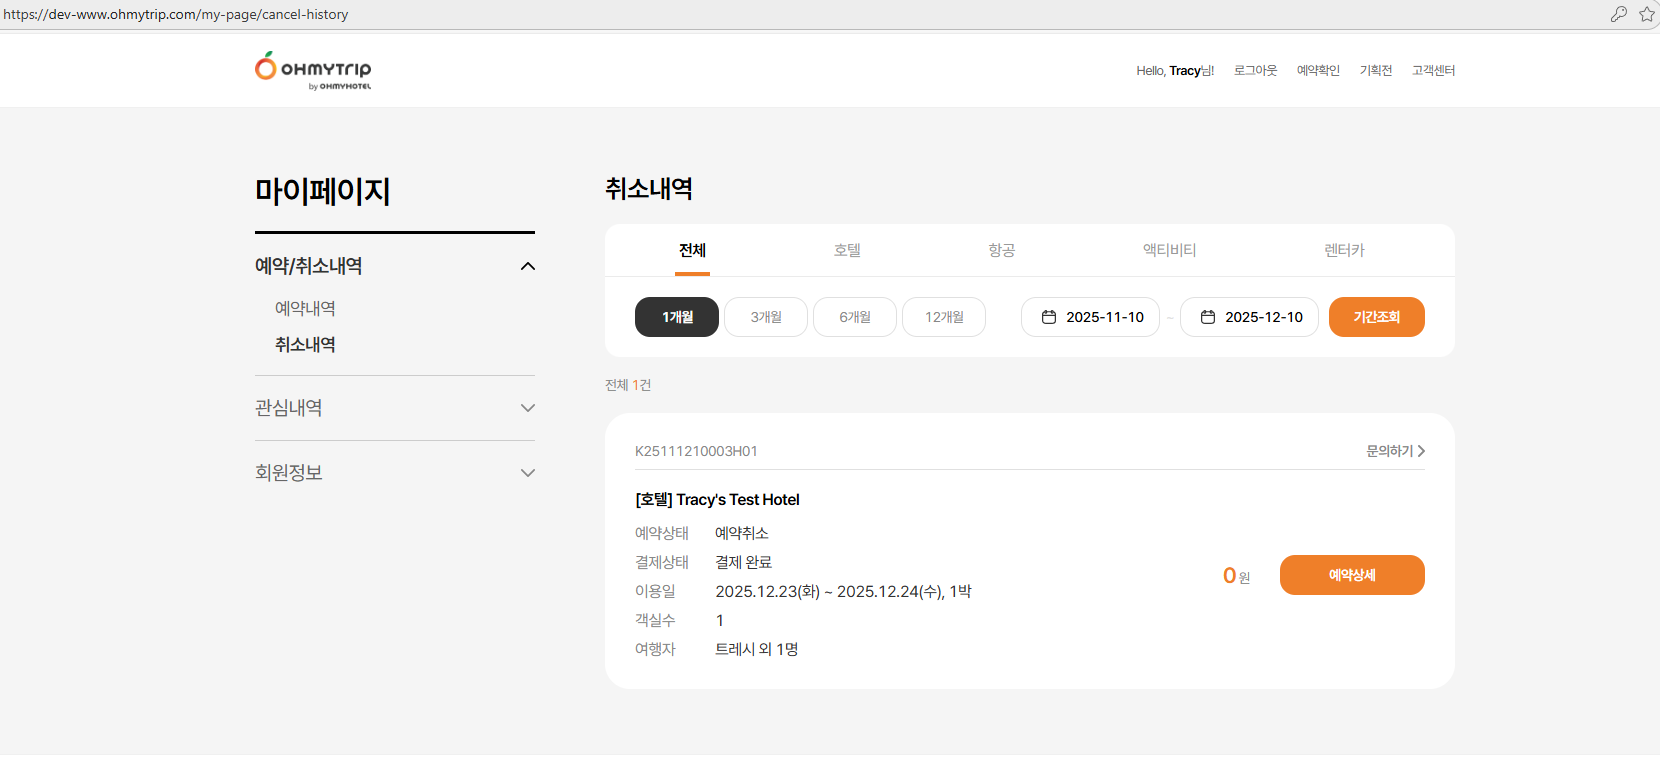The width and height of the screenshot is (1660, 765).
Task: Switch to the 호텔 tab
Action: (x=847, y=250)
